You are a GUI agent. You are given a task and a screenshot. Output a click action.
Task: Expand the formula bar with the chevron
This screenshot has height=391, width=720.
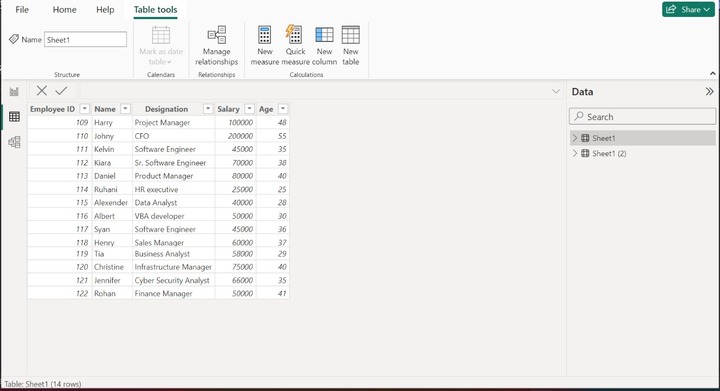(x=556, y=91)
